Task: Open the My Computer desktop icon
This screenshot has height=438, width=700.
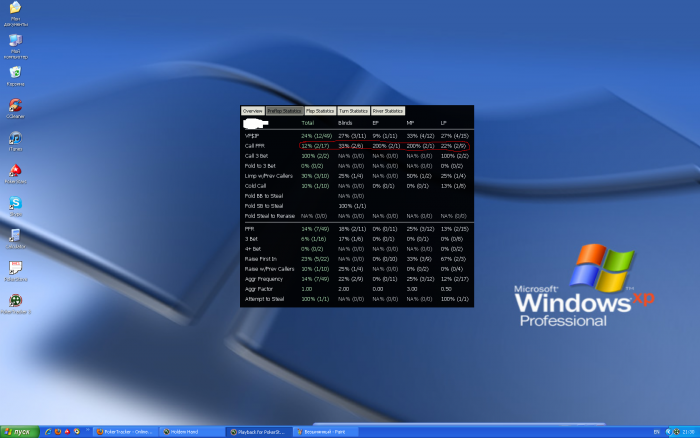Action: 16,46
